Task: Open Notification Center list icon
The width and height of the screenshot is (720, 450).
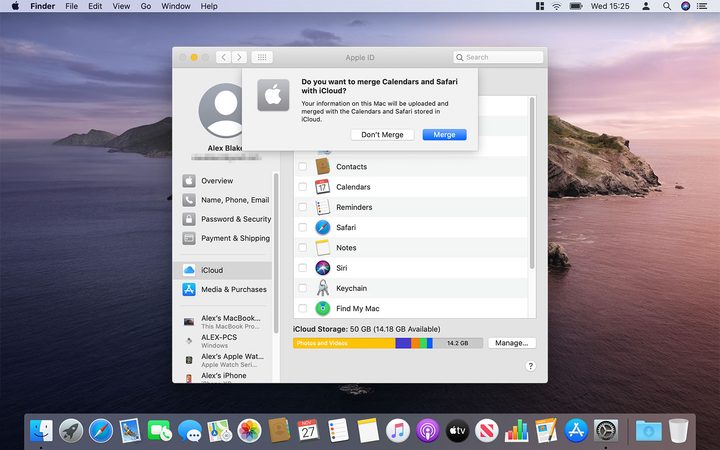Action: (x=702, y=6)
